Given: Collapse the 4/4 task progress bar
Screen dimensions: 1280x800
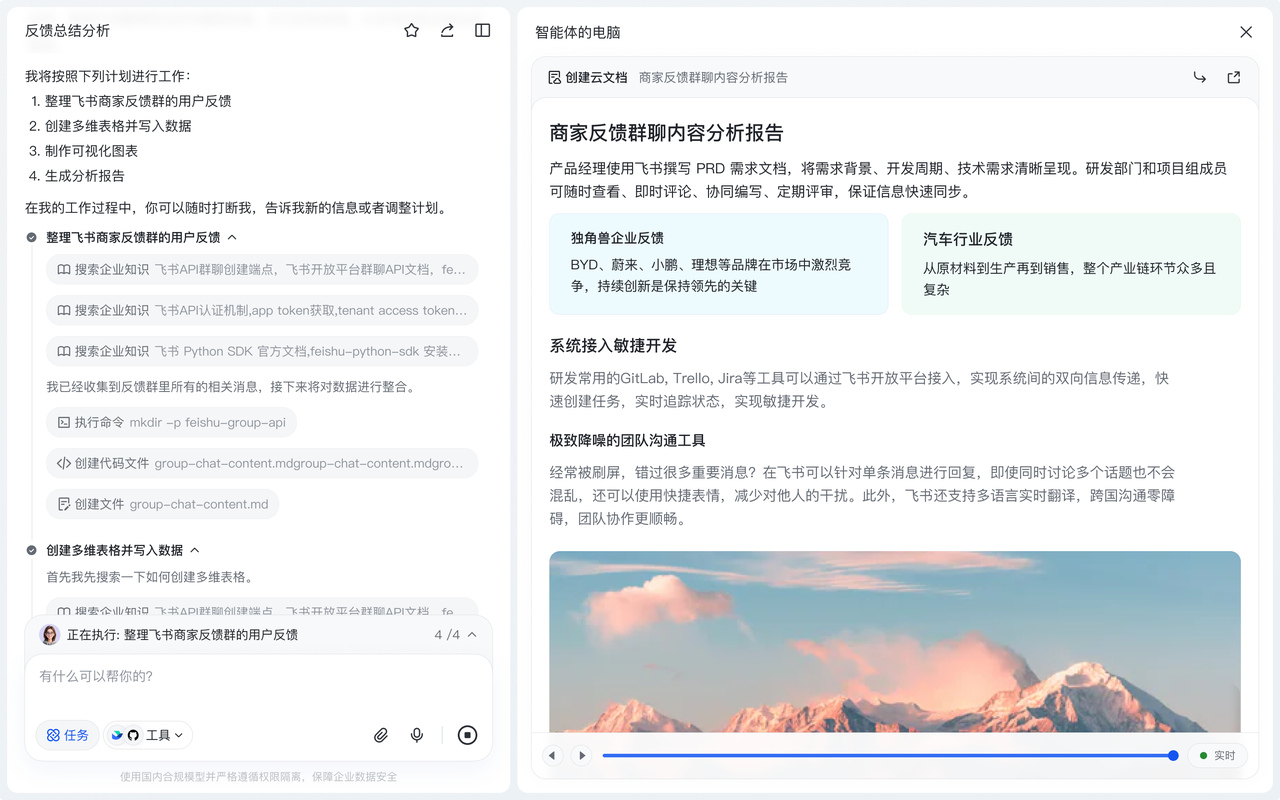Looking at the screenshot, I should coord(472,635).
